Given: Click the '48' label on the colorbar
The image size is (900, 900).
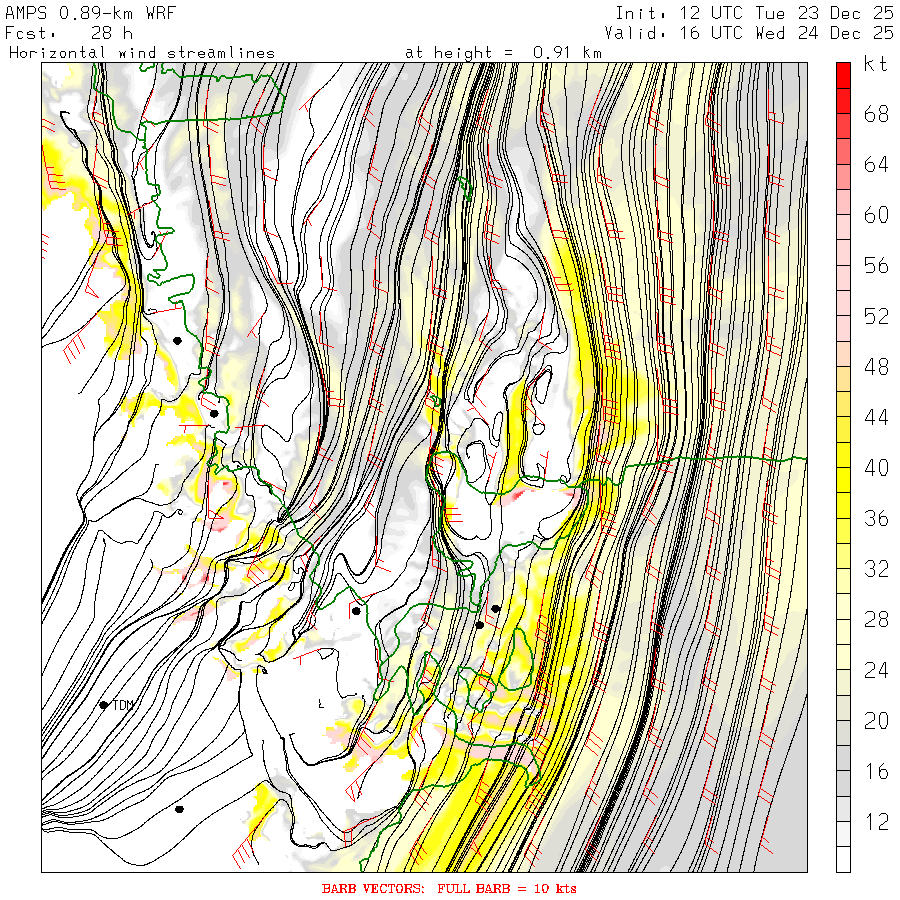Looking at the screenshot, I should click(x=876, y=366).
